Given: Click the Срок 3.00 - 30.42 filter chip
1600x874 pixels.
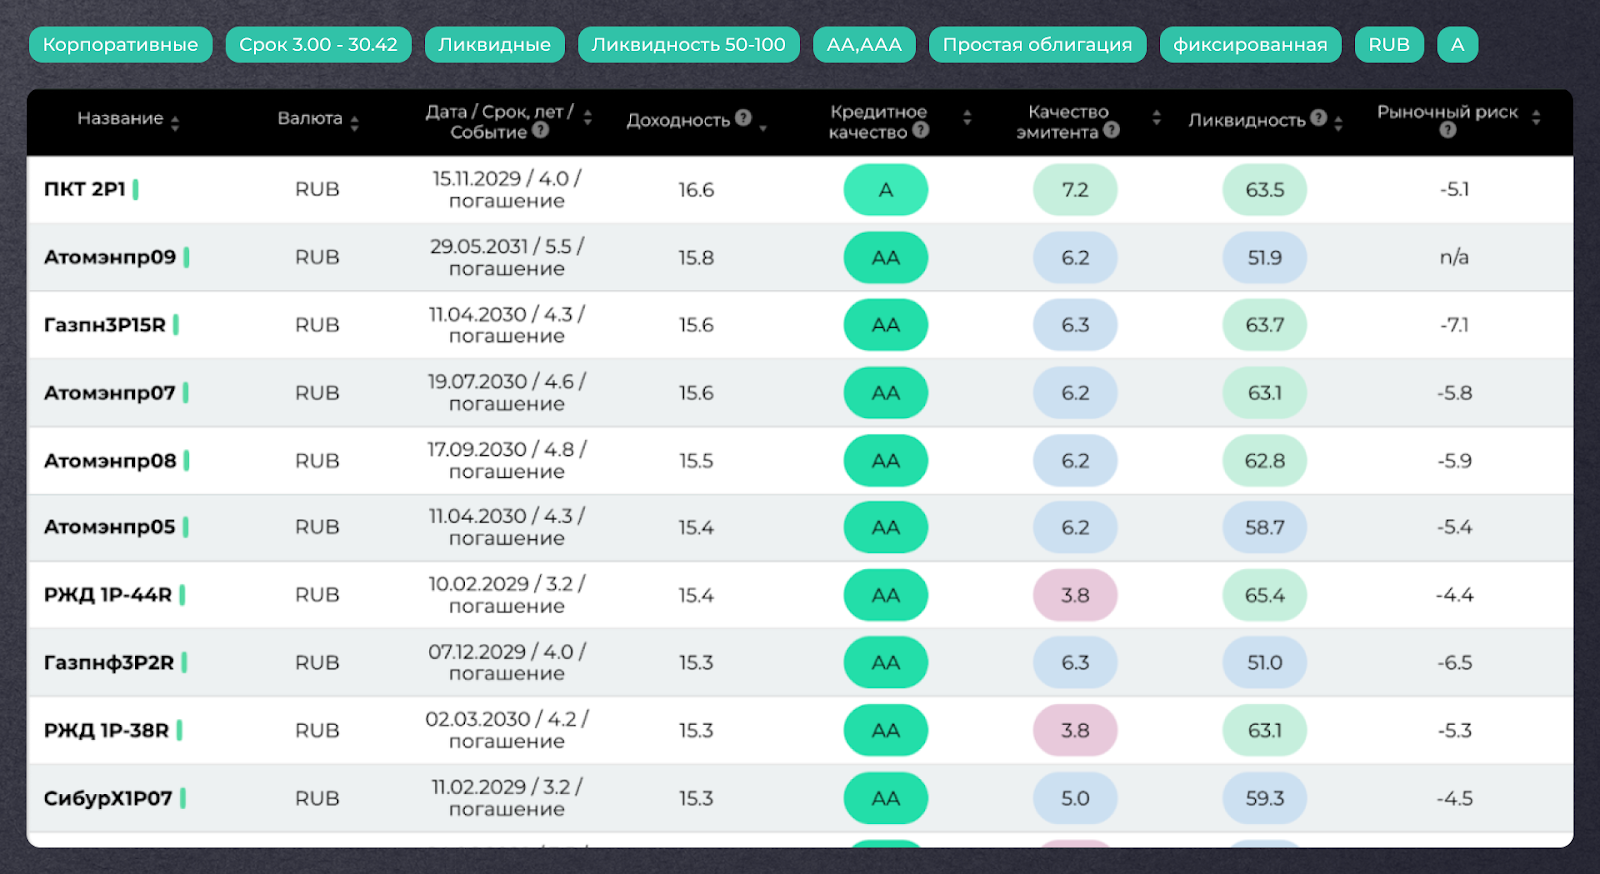Looking at the screenshot, I should click(318, 45).
